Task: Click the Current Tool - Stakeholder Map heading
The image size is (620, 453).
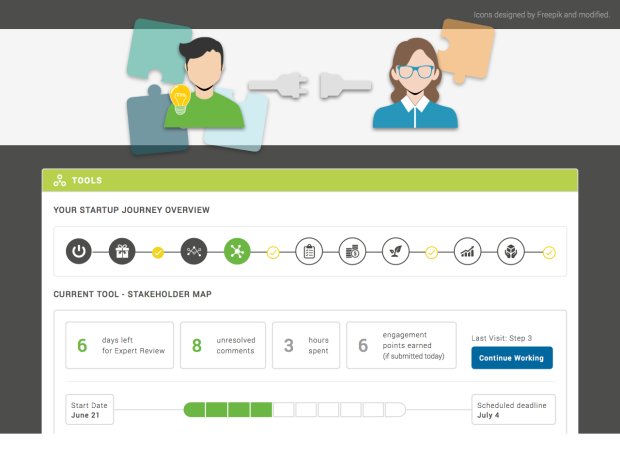Action: pyautogui.click(x=132, y=294)
